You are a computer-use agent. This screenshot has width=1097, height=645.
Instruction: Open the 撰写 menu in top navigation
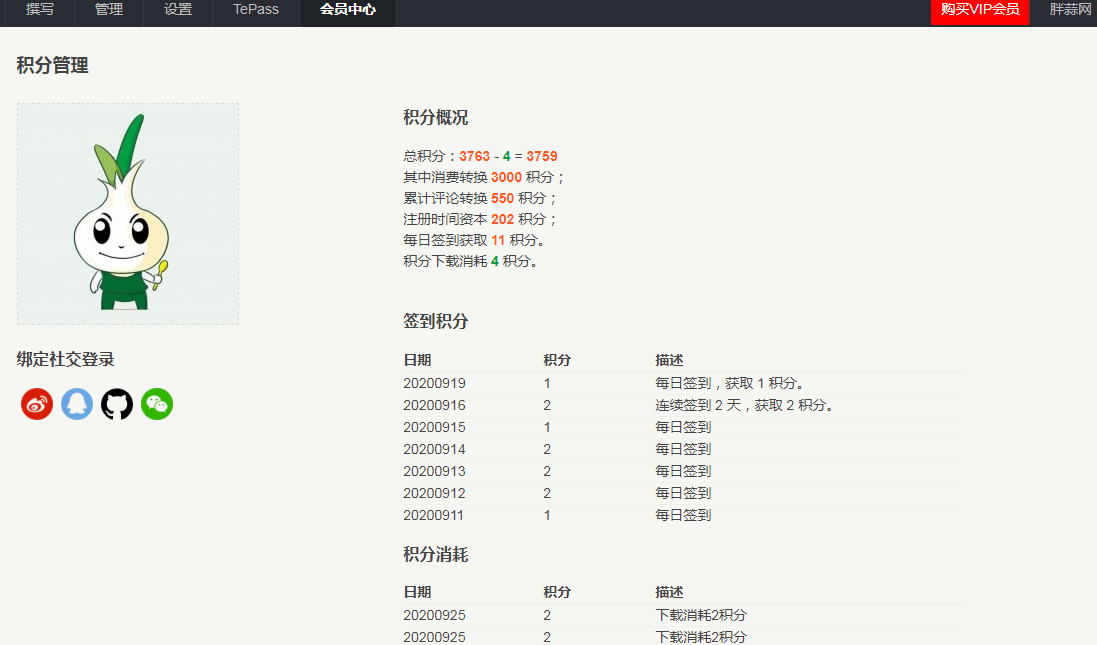click(40, 10)
